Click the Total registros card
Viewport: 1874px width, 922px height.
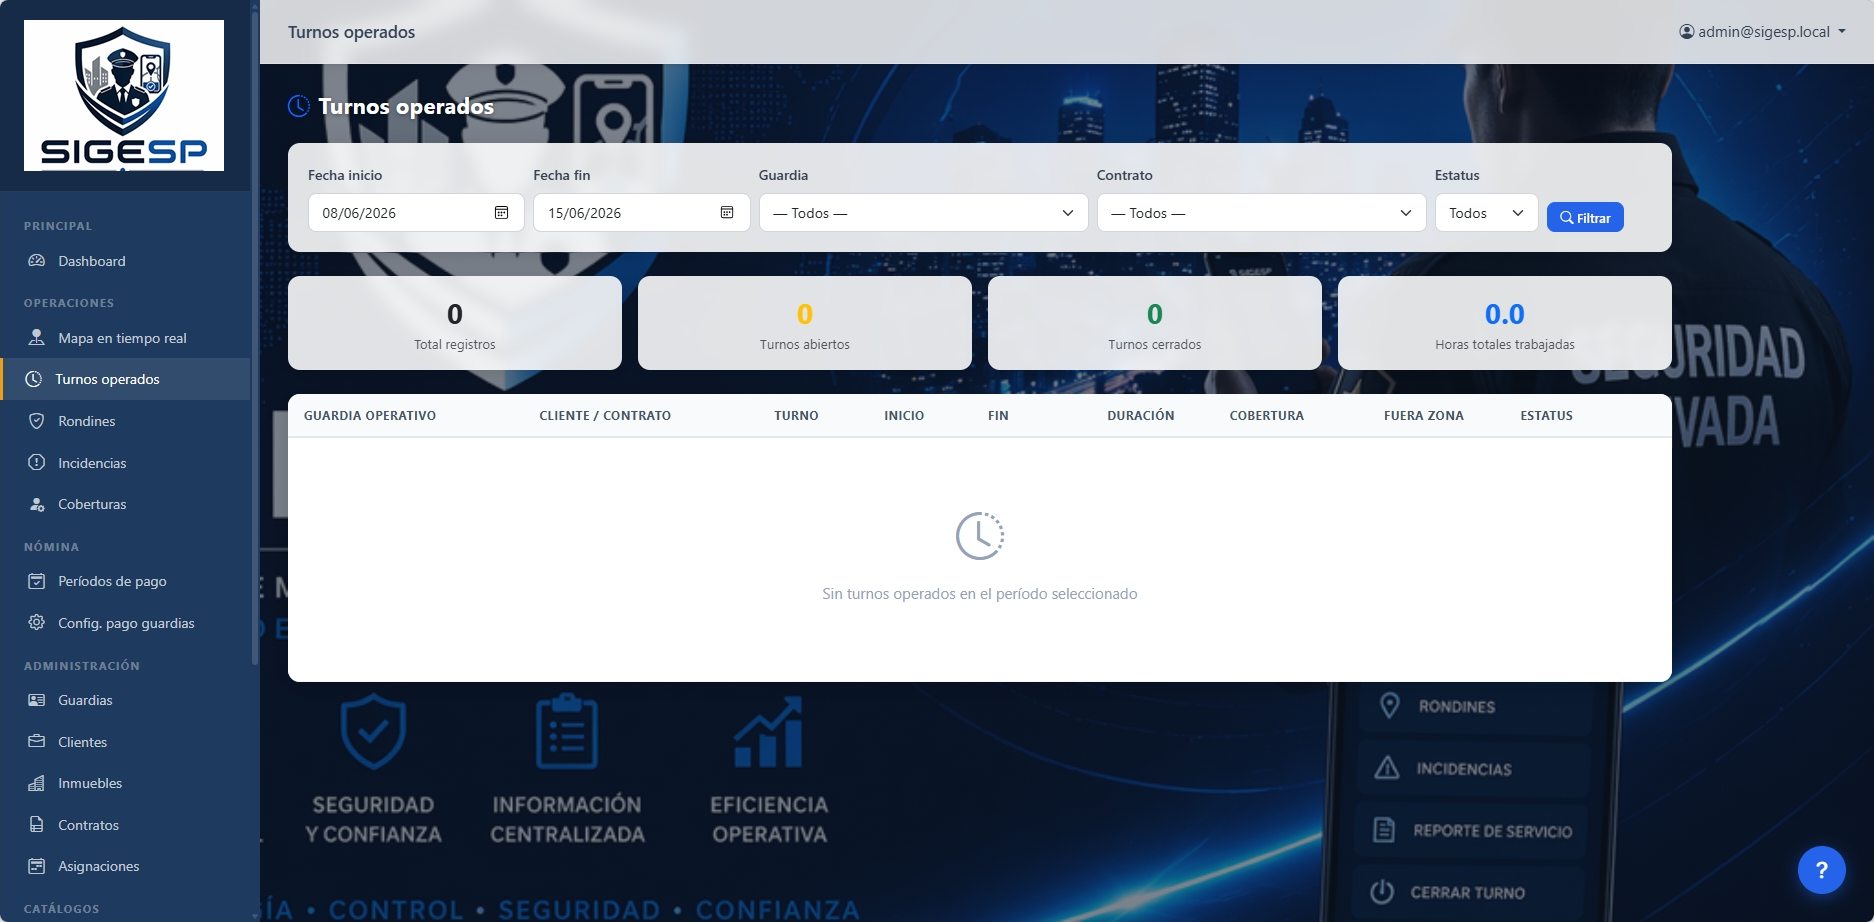coord(455,323)
